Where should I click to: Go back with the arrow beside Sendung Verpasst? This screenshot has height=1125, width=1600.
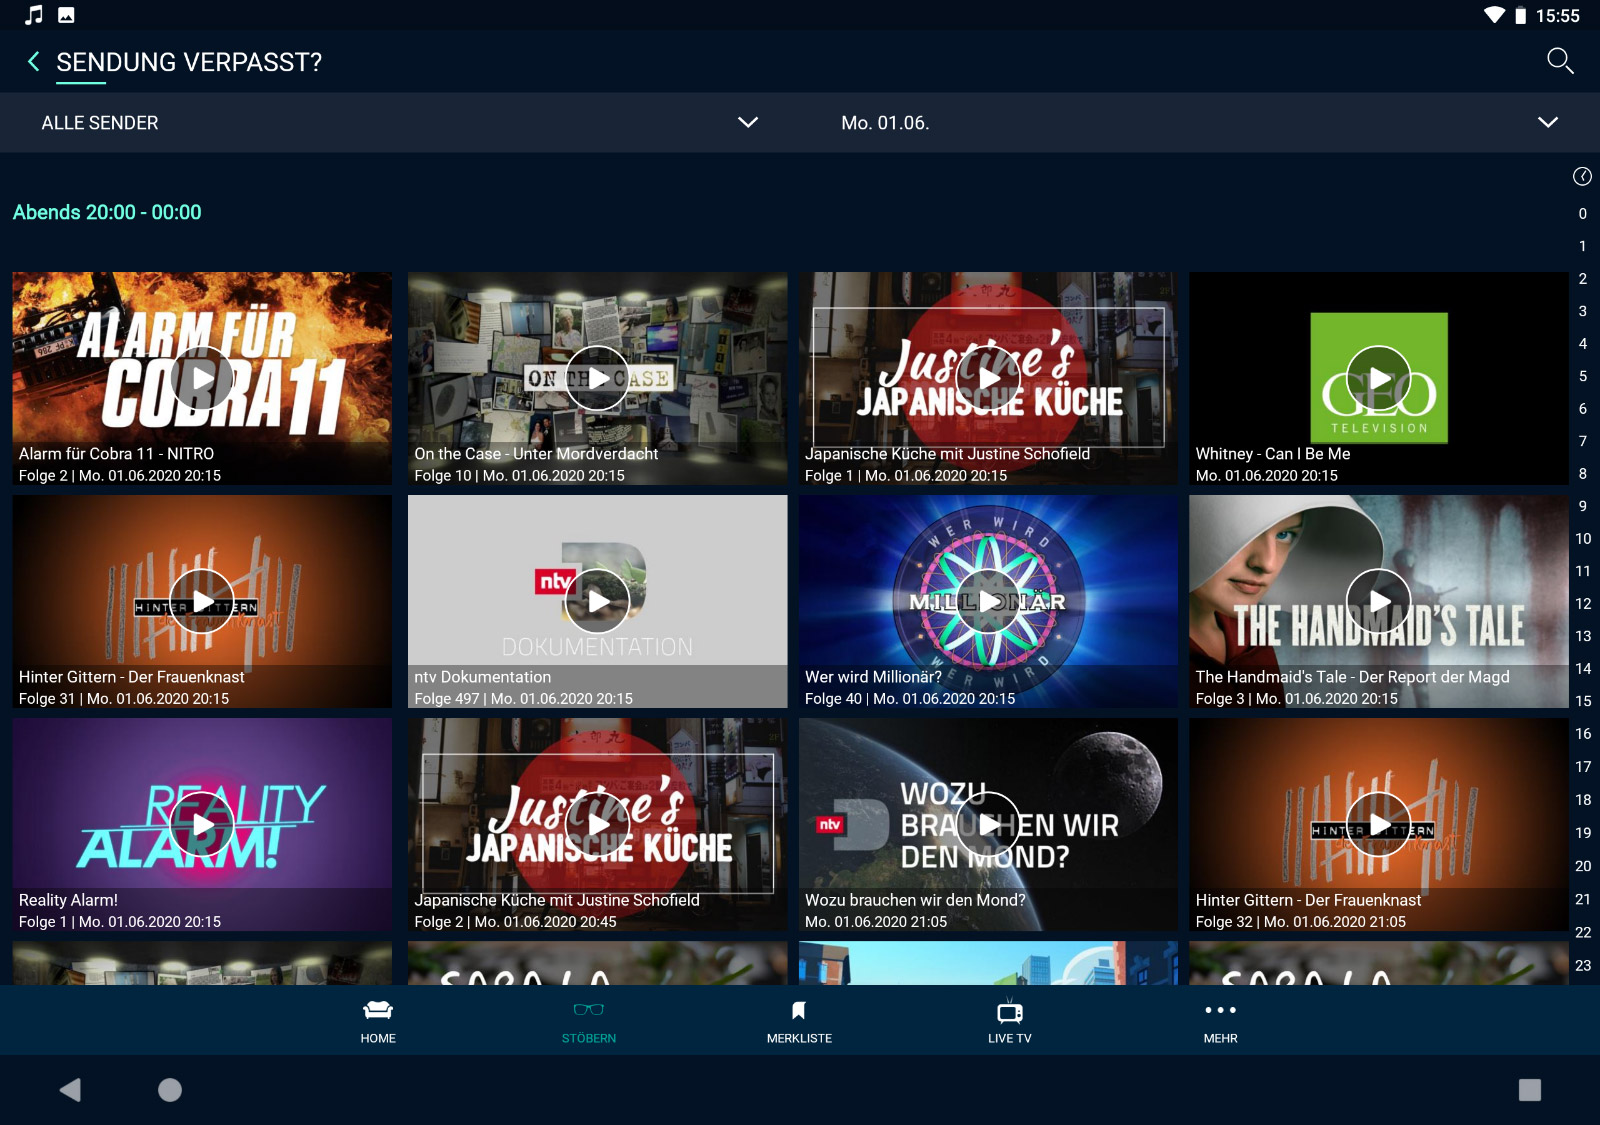pos(34,62)
